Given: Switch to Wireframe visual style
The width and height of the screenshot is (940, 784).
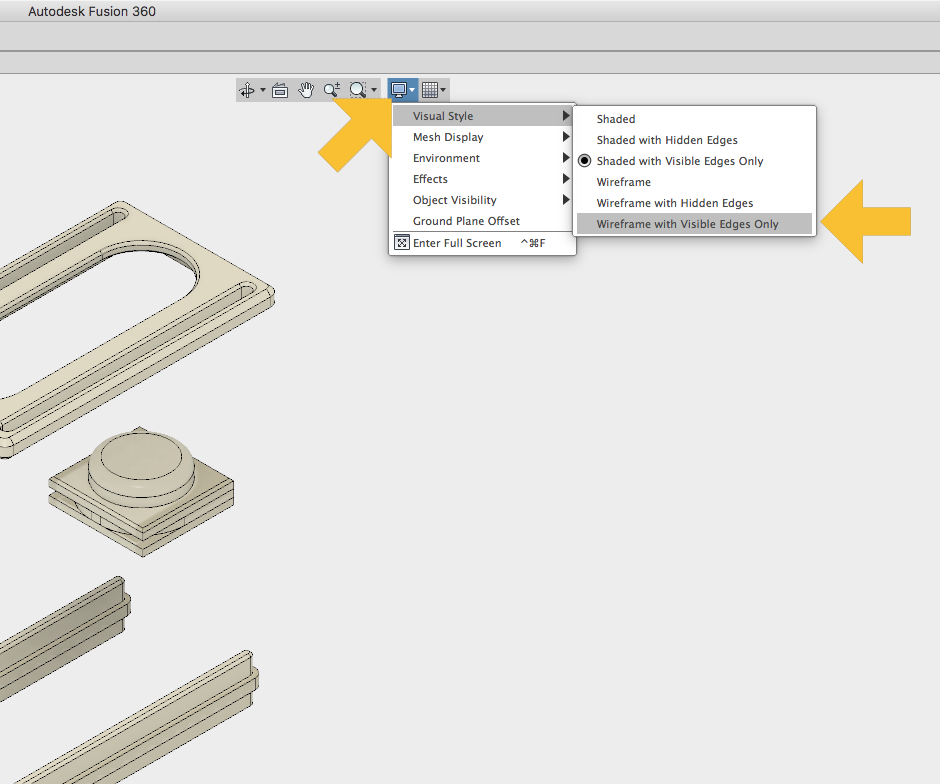Looking at the screenshot, I should pyautogui.click(x=623, y=182).
